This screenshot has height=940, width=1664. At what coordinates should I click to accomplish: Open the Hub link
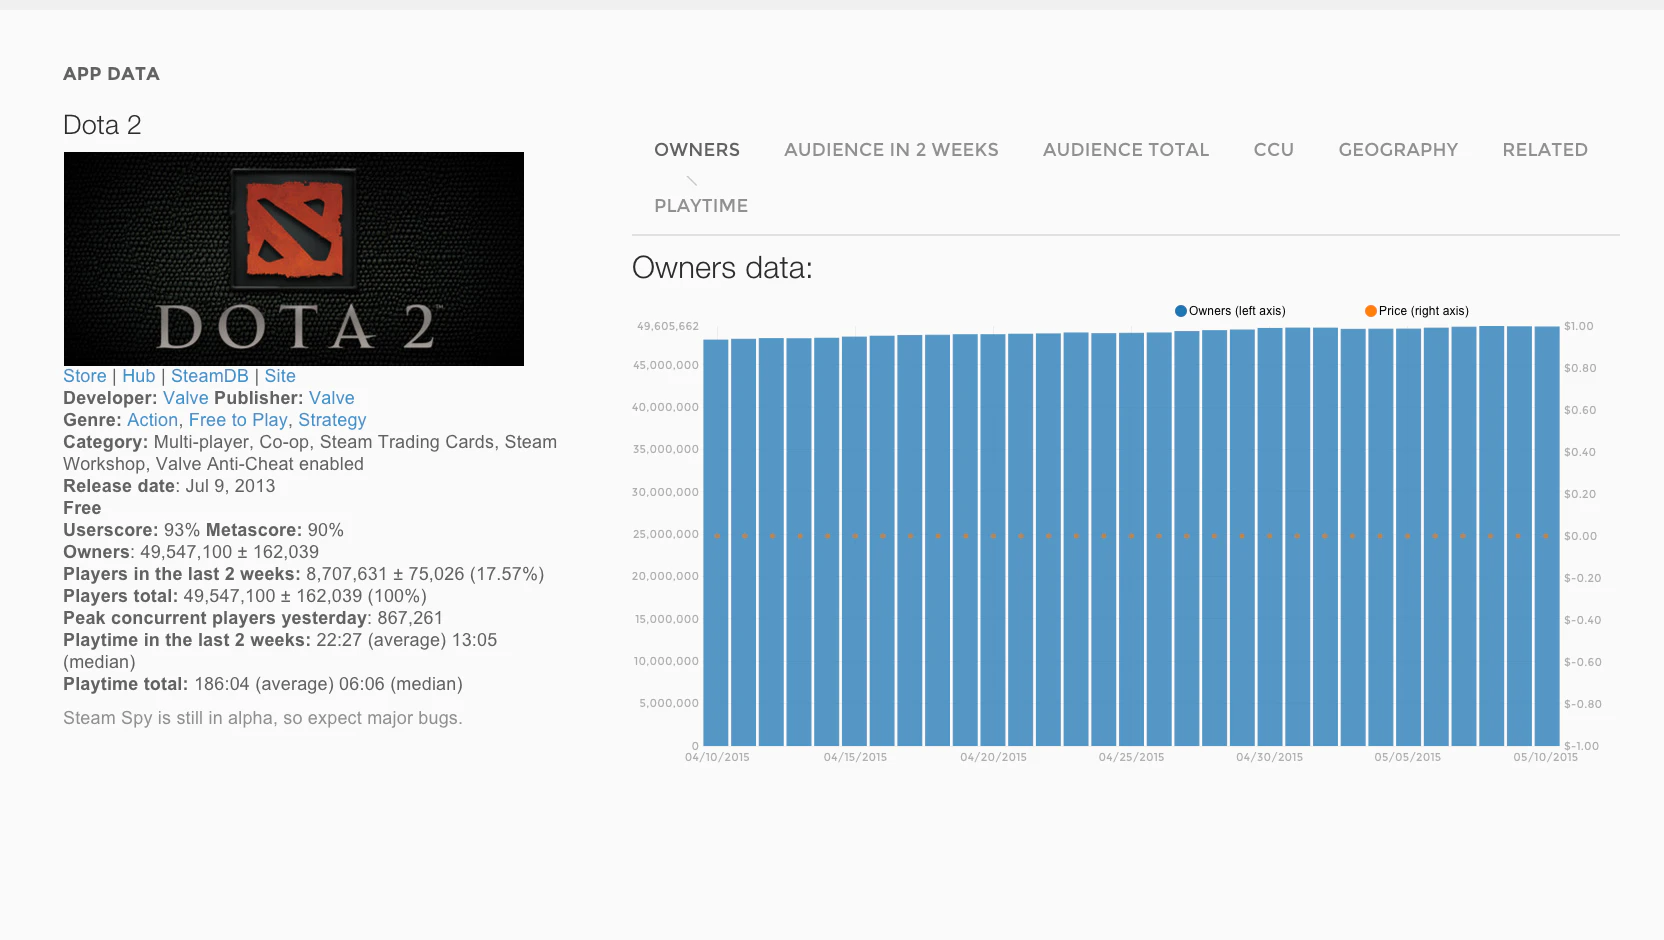point(139,376)
